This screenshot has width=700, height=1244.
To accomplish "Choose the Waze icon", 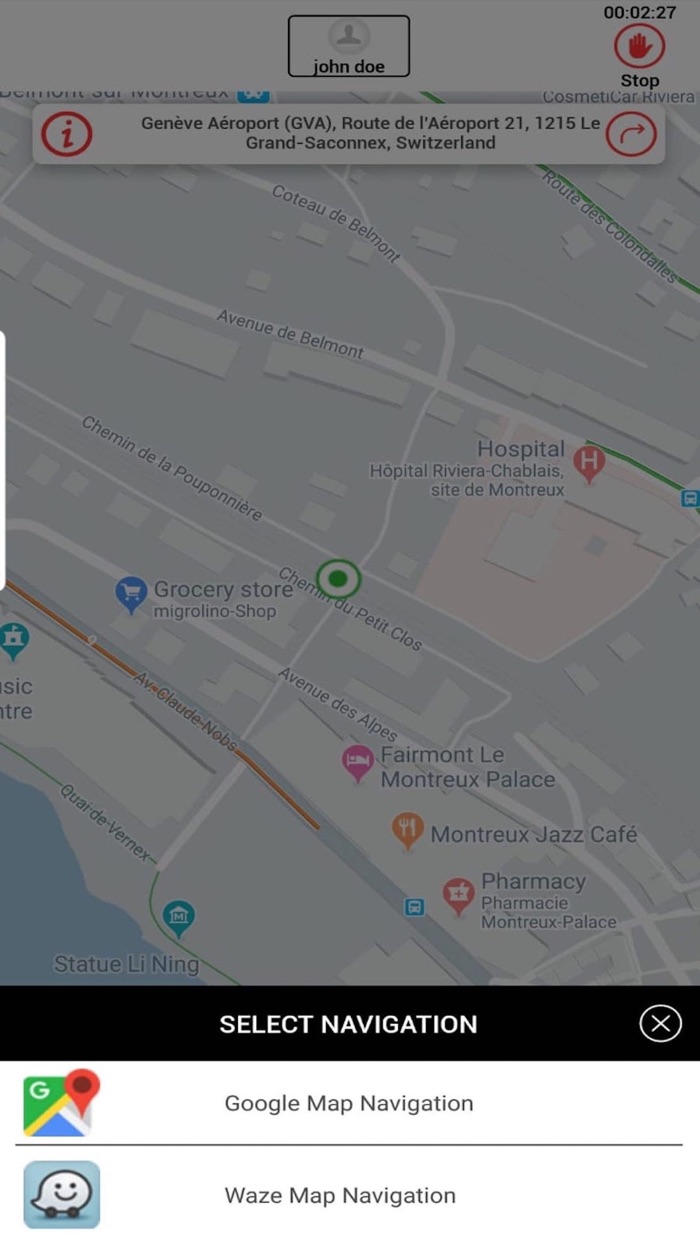I will coord(62,1194).
